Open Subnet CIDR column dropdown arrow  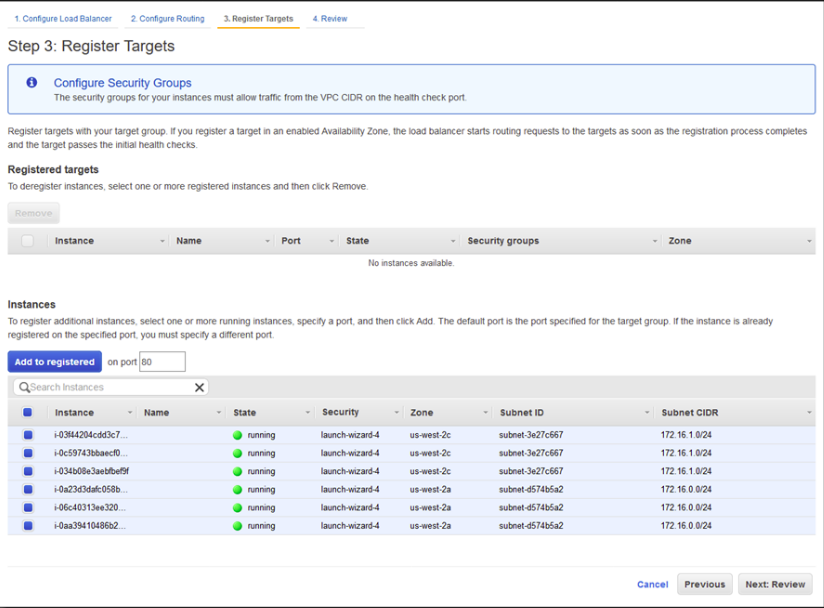click(809, 413)
